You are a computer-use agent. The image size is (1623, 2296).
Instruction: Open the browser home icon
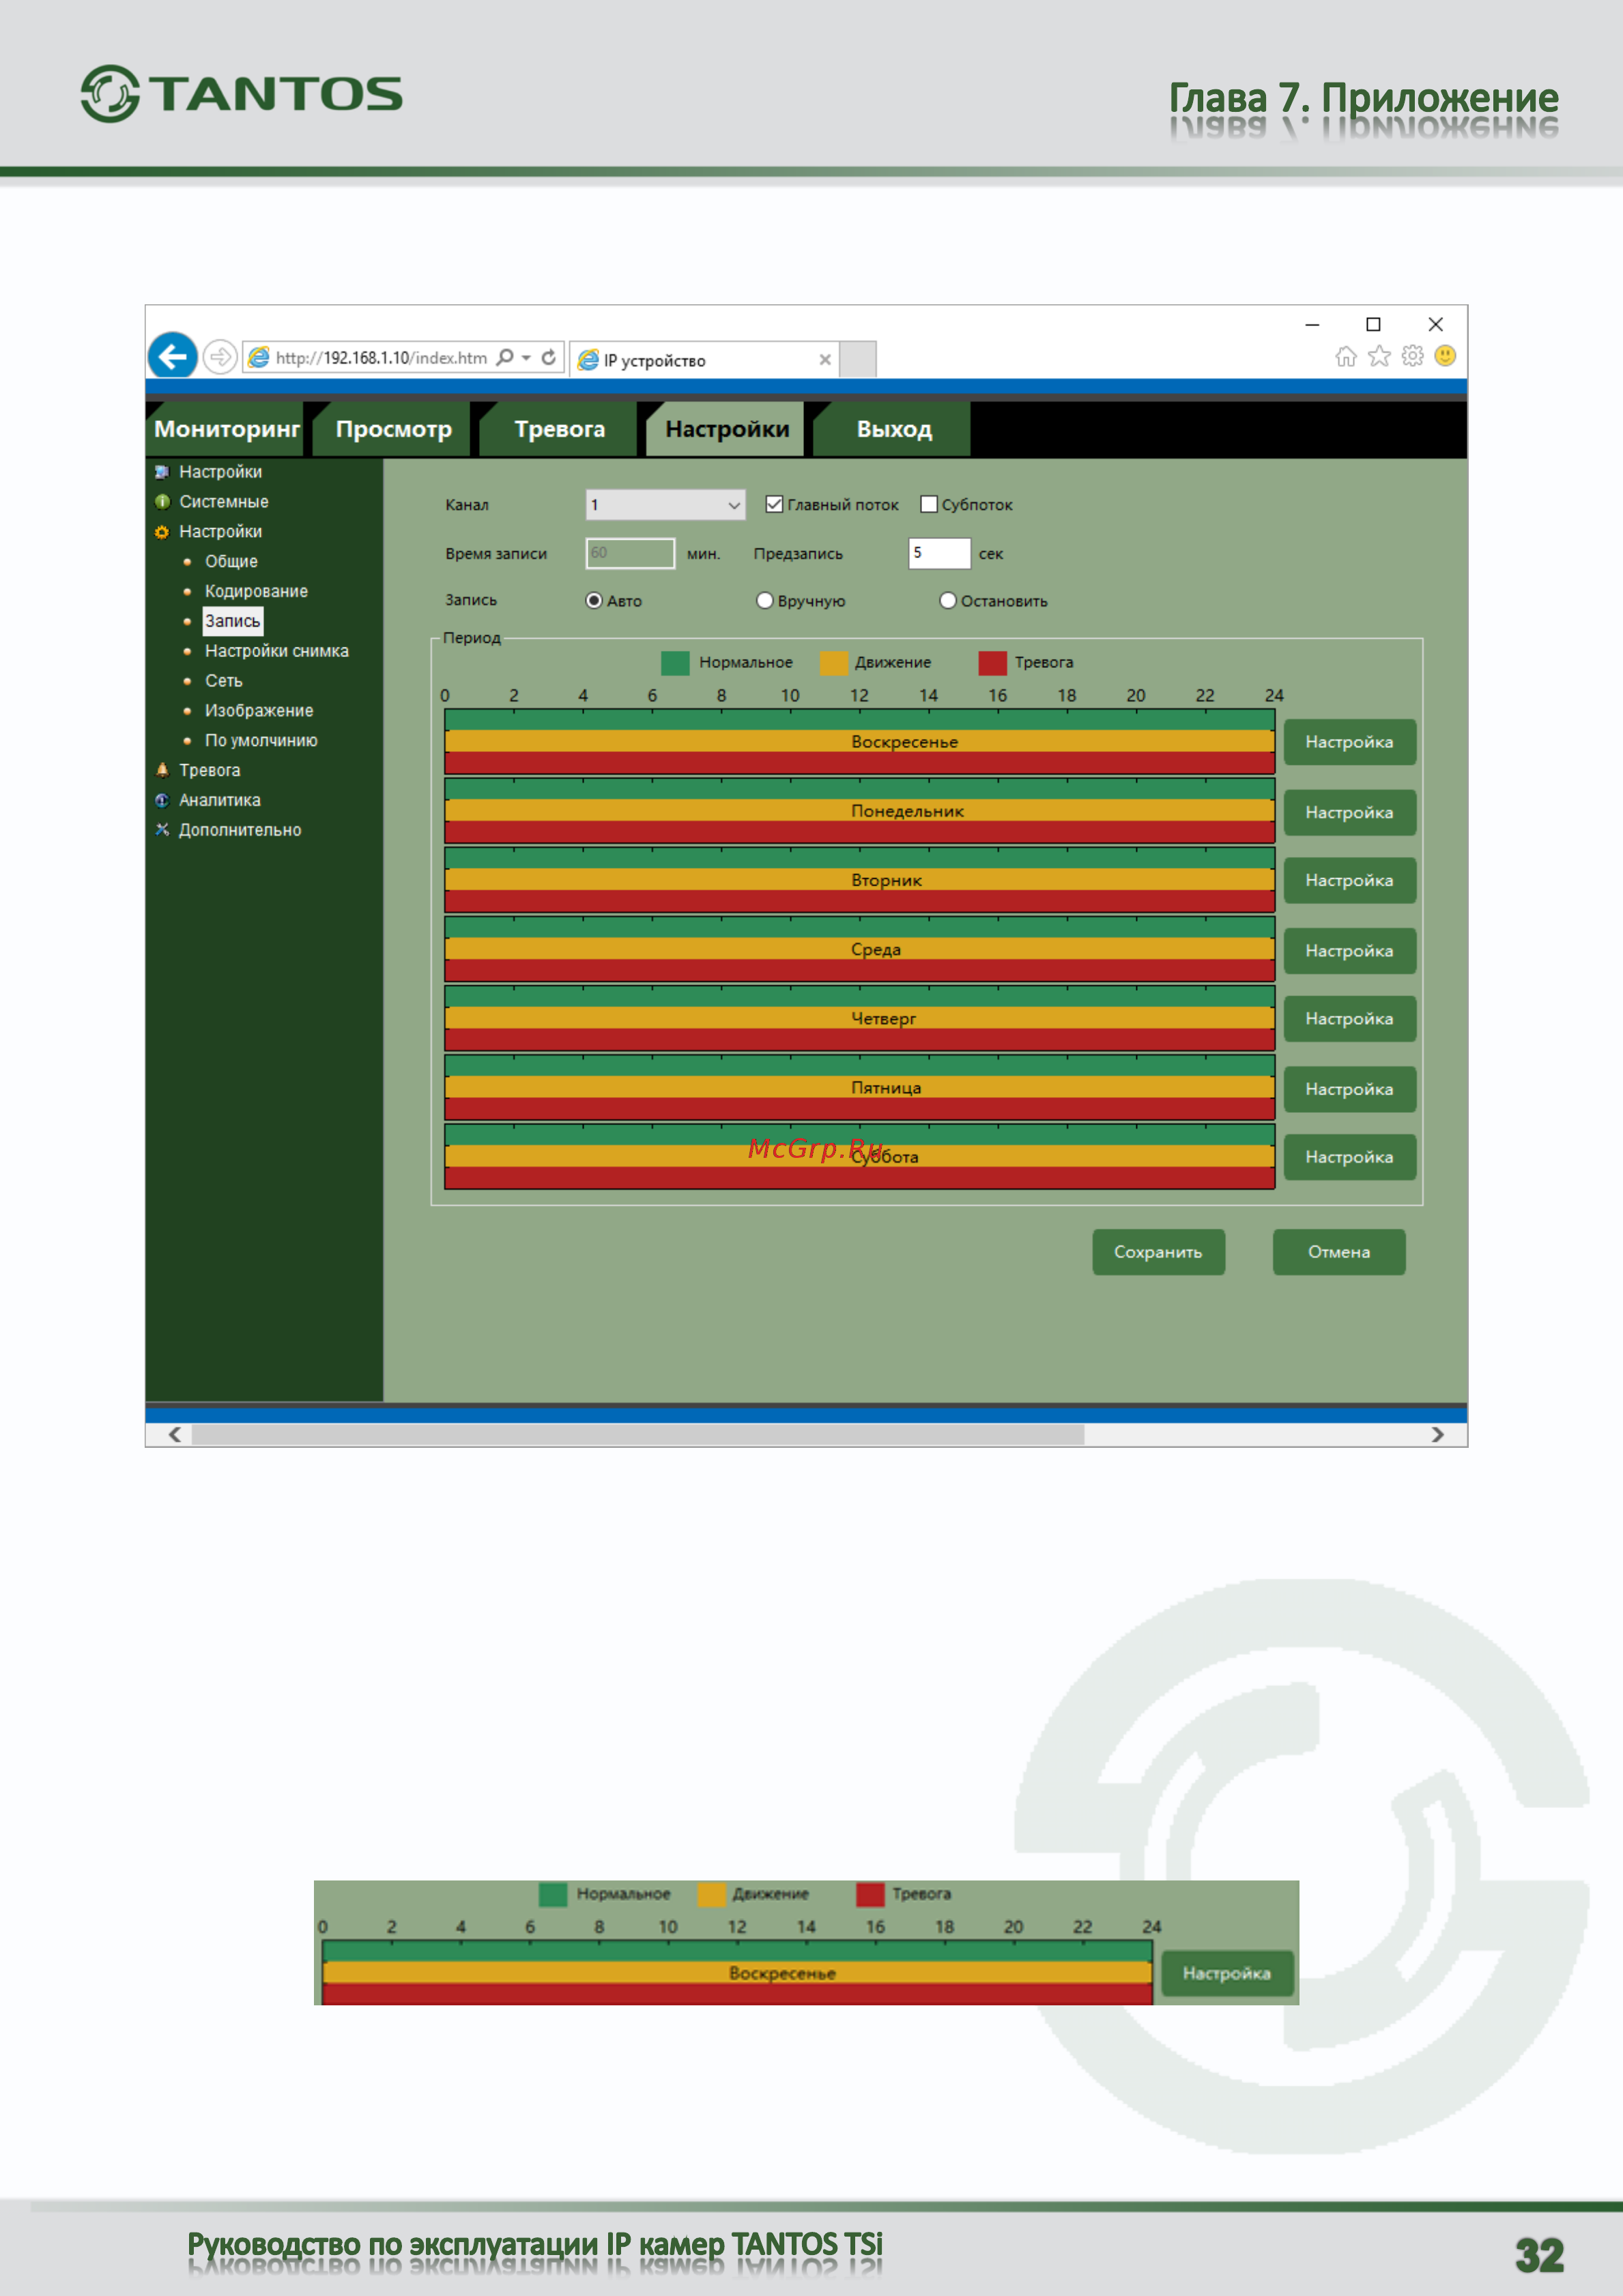point(1346,356)
